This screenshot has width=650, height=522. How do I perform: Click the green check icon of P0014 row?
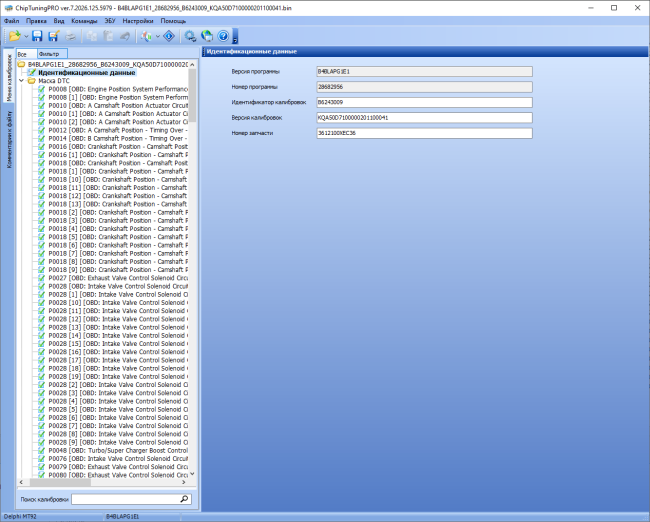tap(41, 138)
